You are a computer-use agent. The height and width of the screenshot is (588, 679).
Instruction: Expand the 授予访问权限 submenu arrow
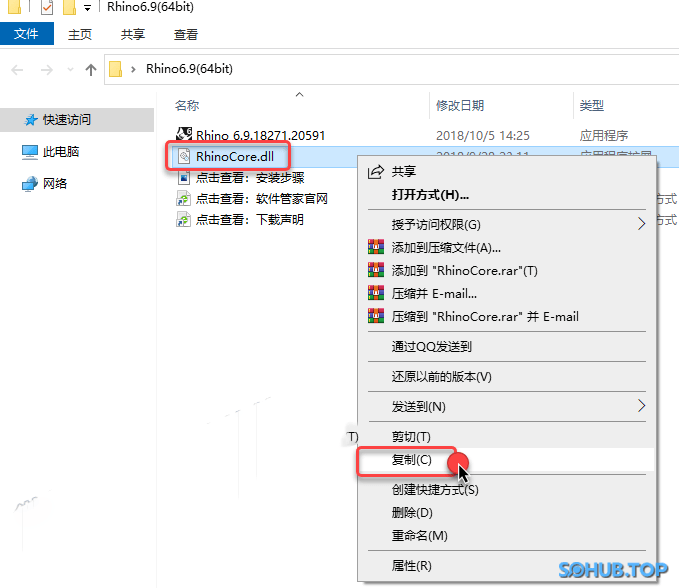[x=641, y=224]
